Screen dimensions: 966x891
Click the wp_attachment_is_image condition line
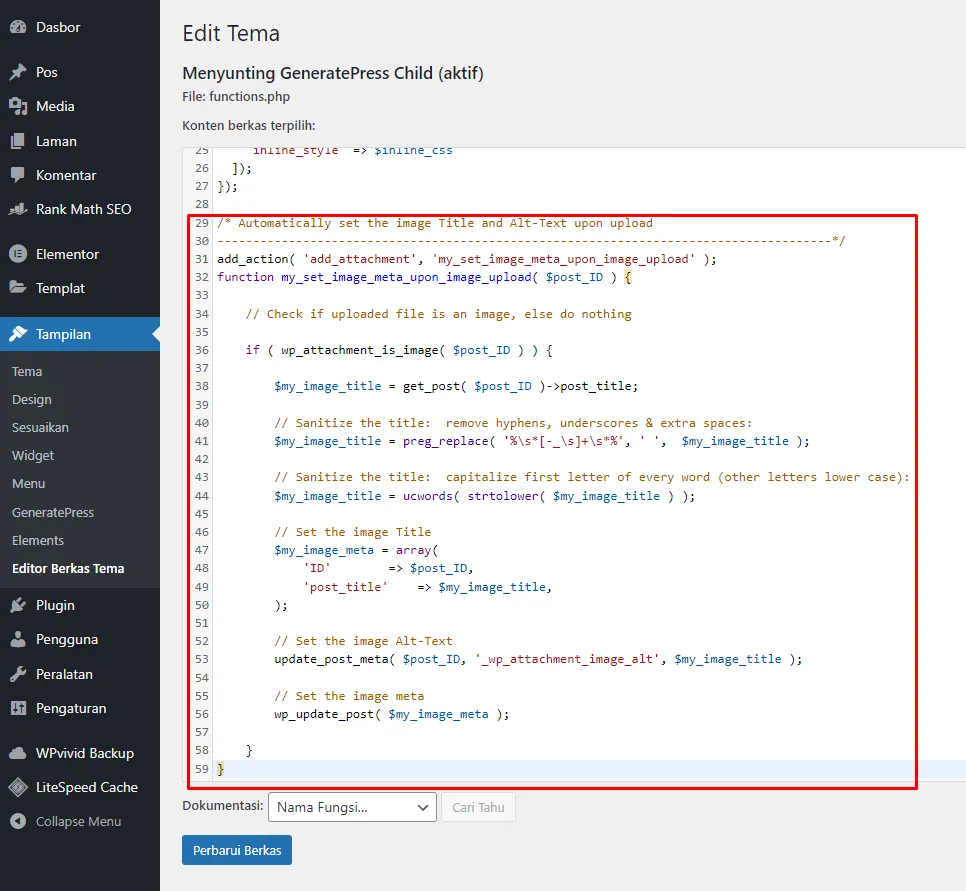tap(399, 350)
